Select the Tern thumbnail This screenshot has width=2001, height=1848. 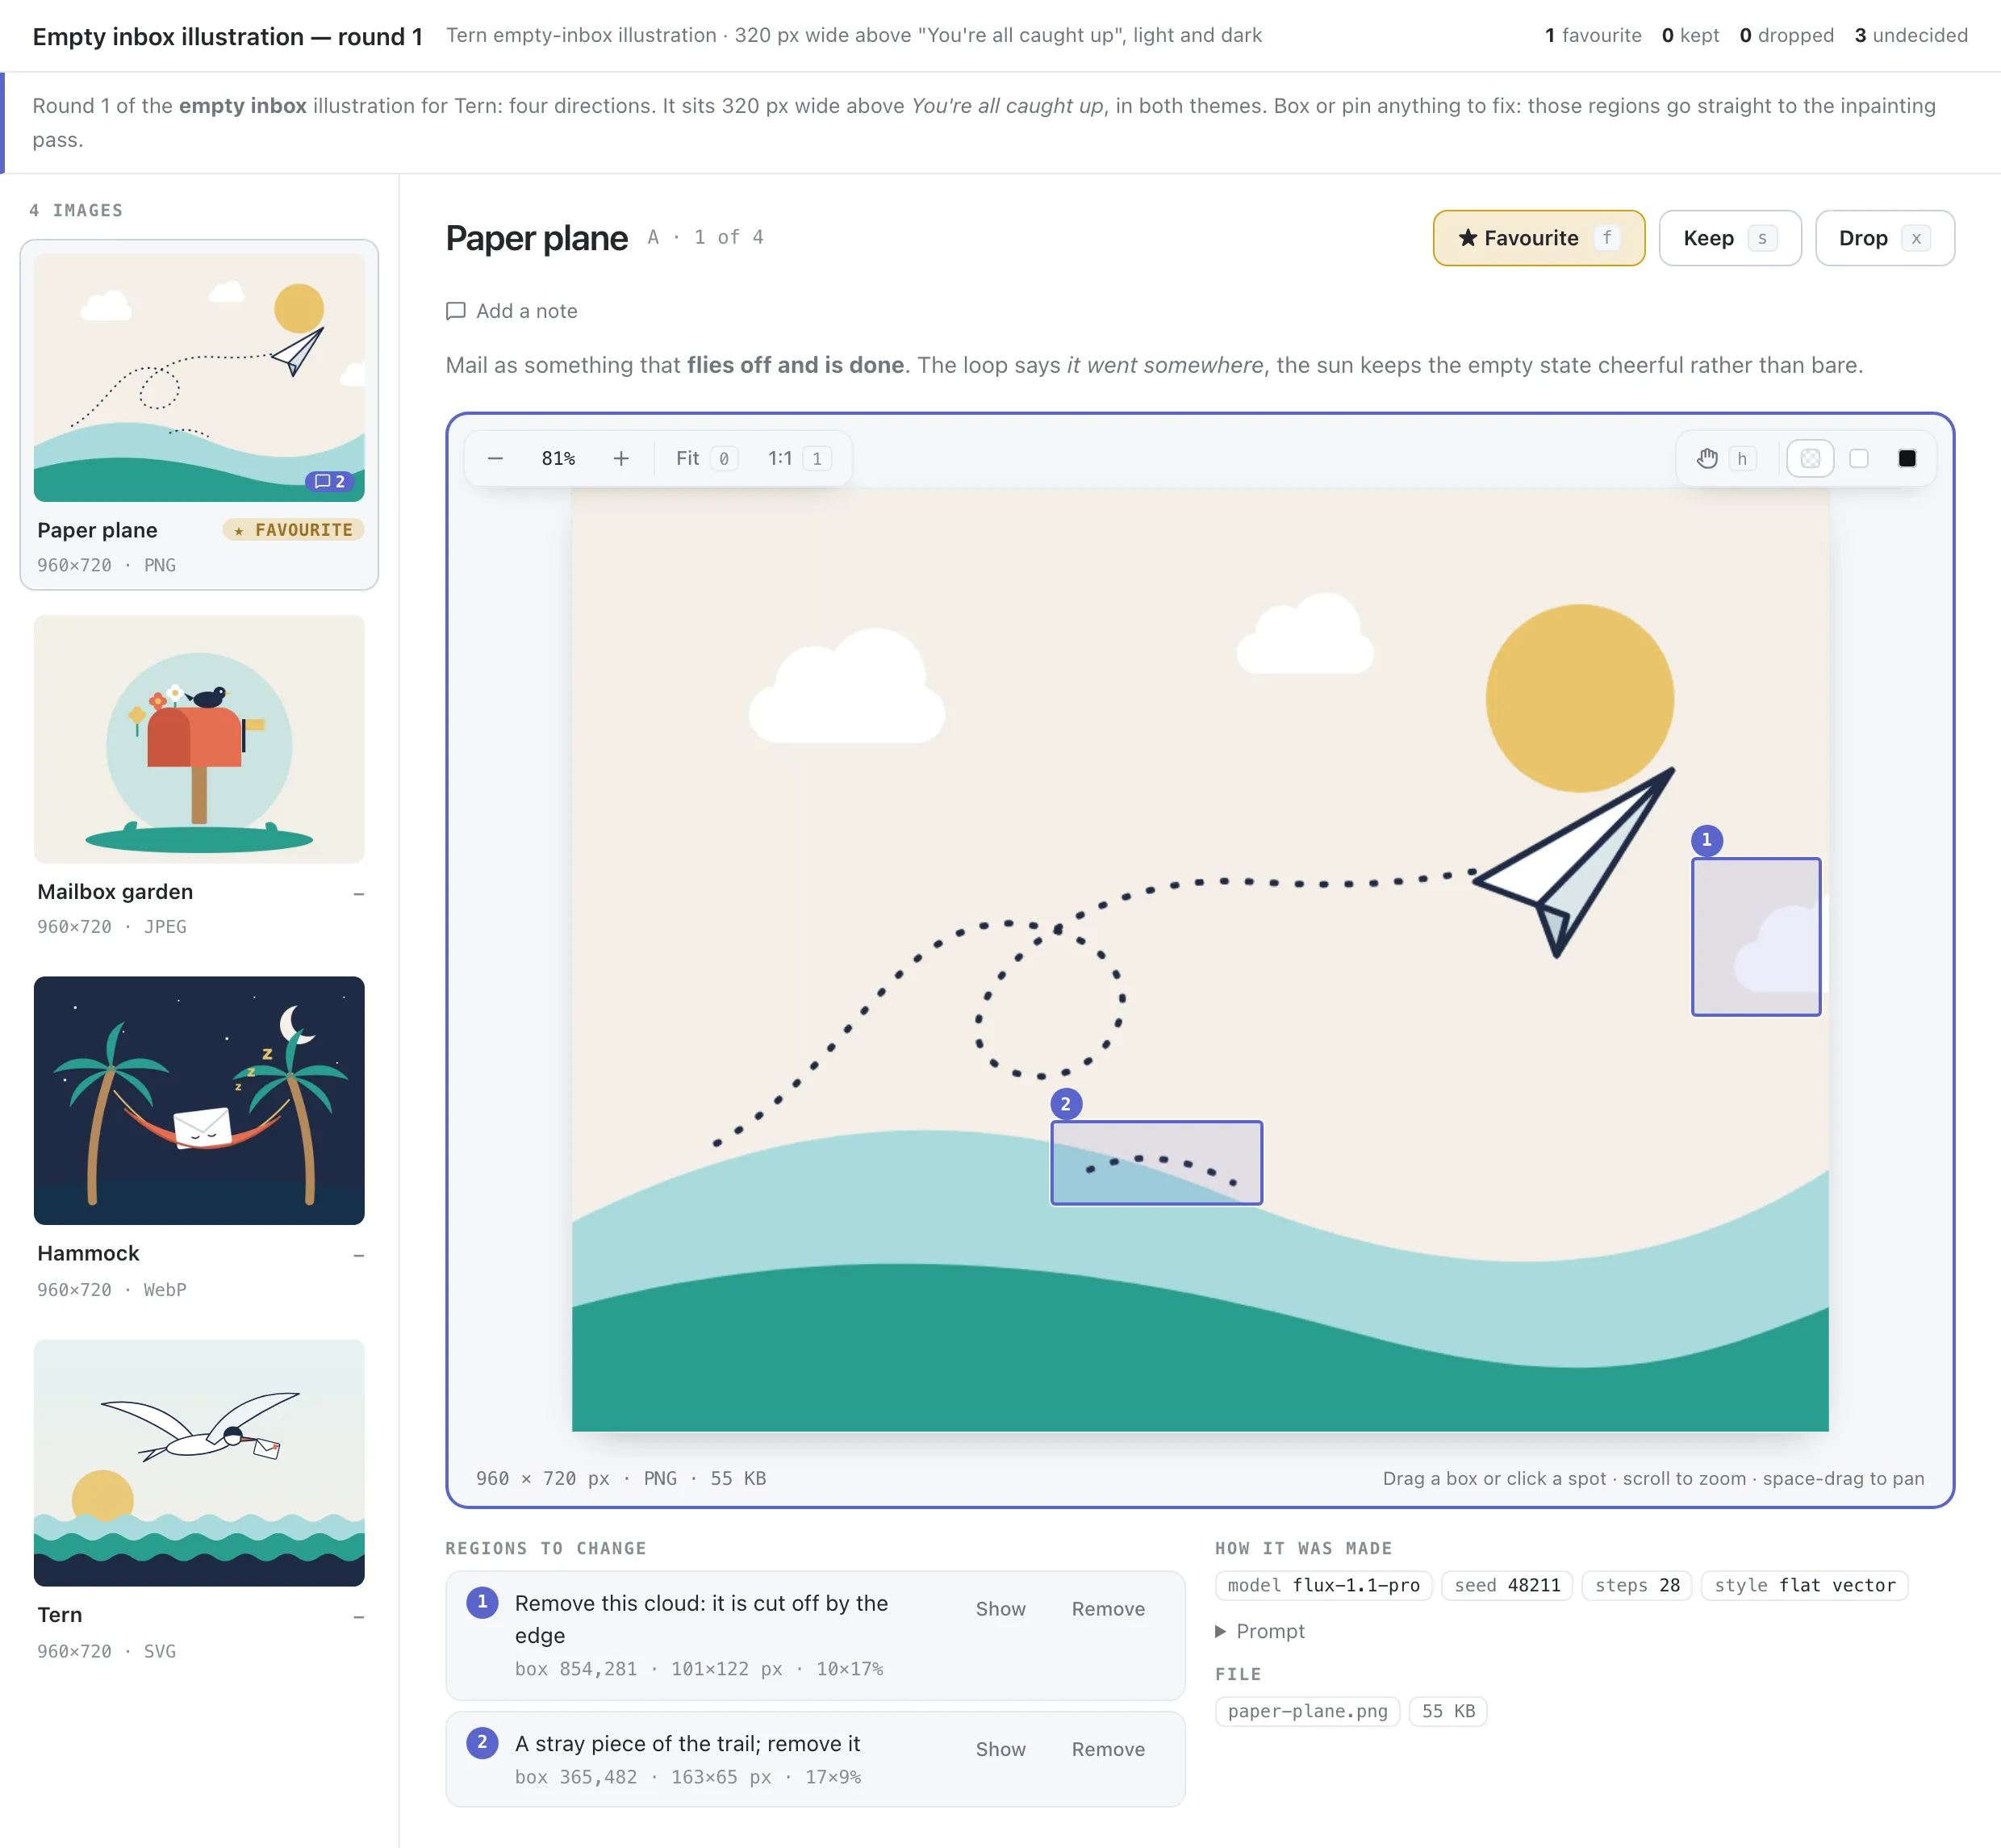tap(199, 1463)
